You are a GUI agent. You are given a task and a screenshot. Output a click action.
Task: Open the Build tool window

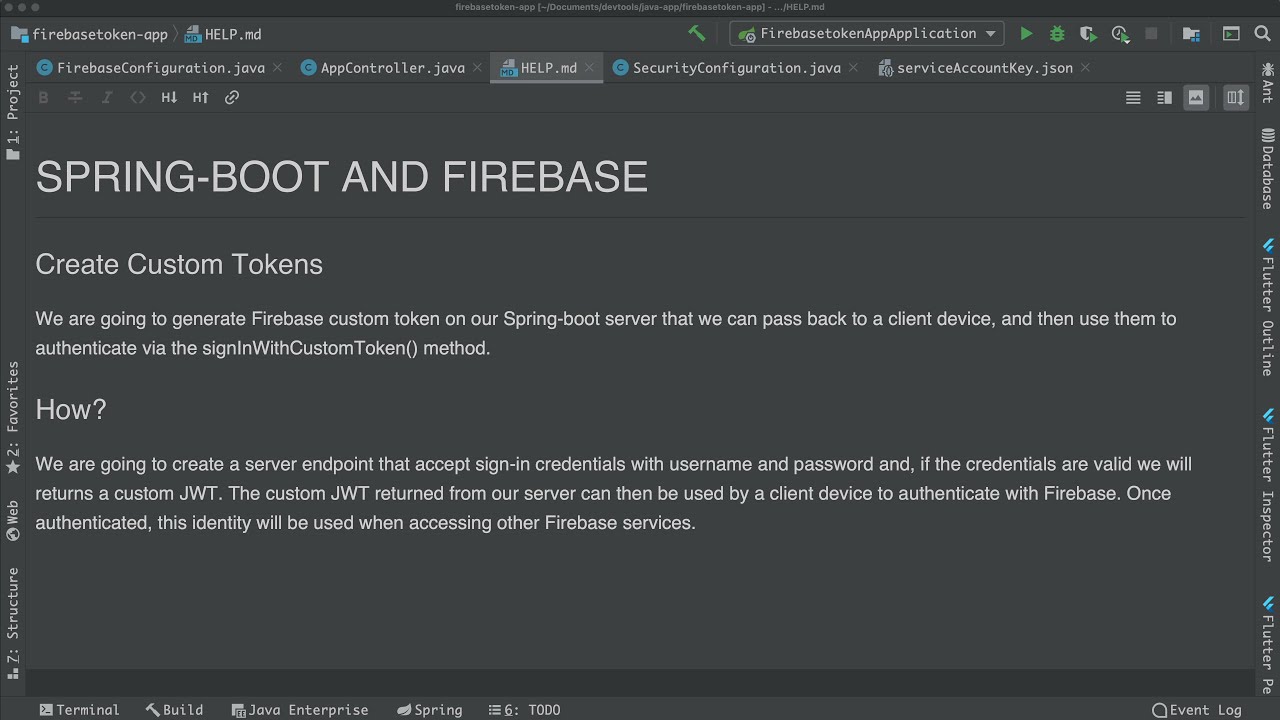pyautogui.click(x=175, y=710)
